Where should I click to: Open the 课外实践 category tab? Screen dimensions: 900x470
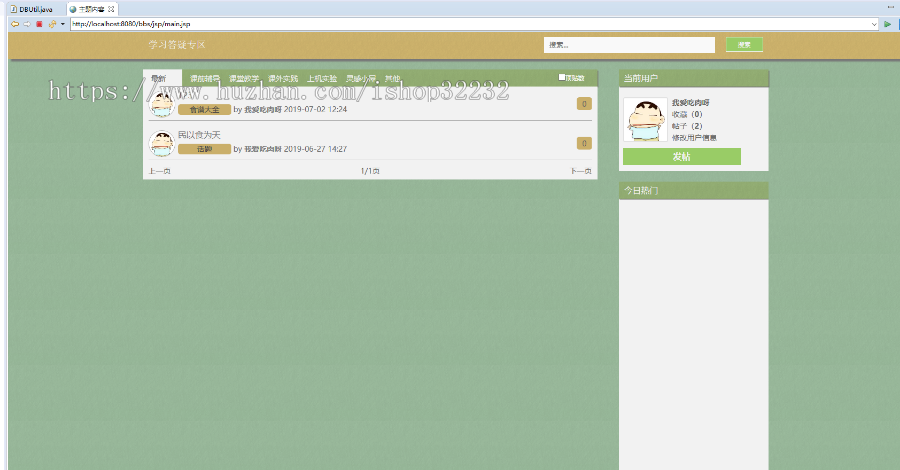click(x=283, y=79)
